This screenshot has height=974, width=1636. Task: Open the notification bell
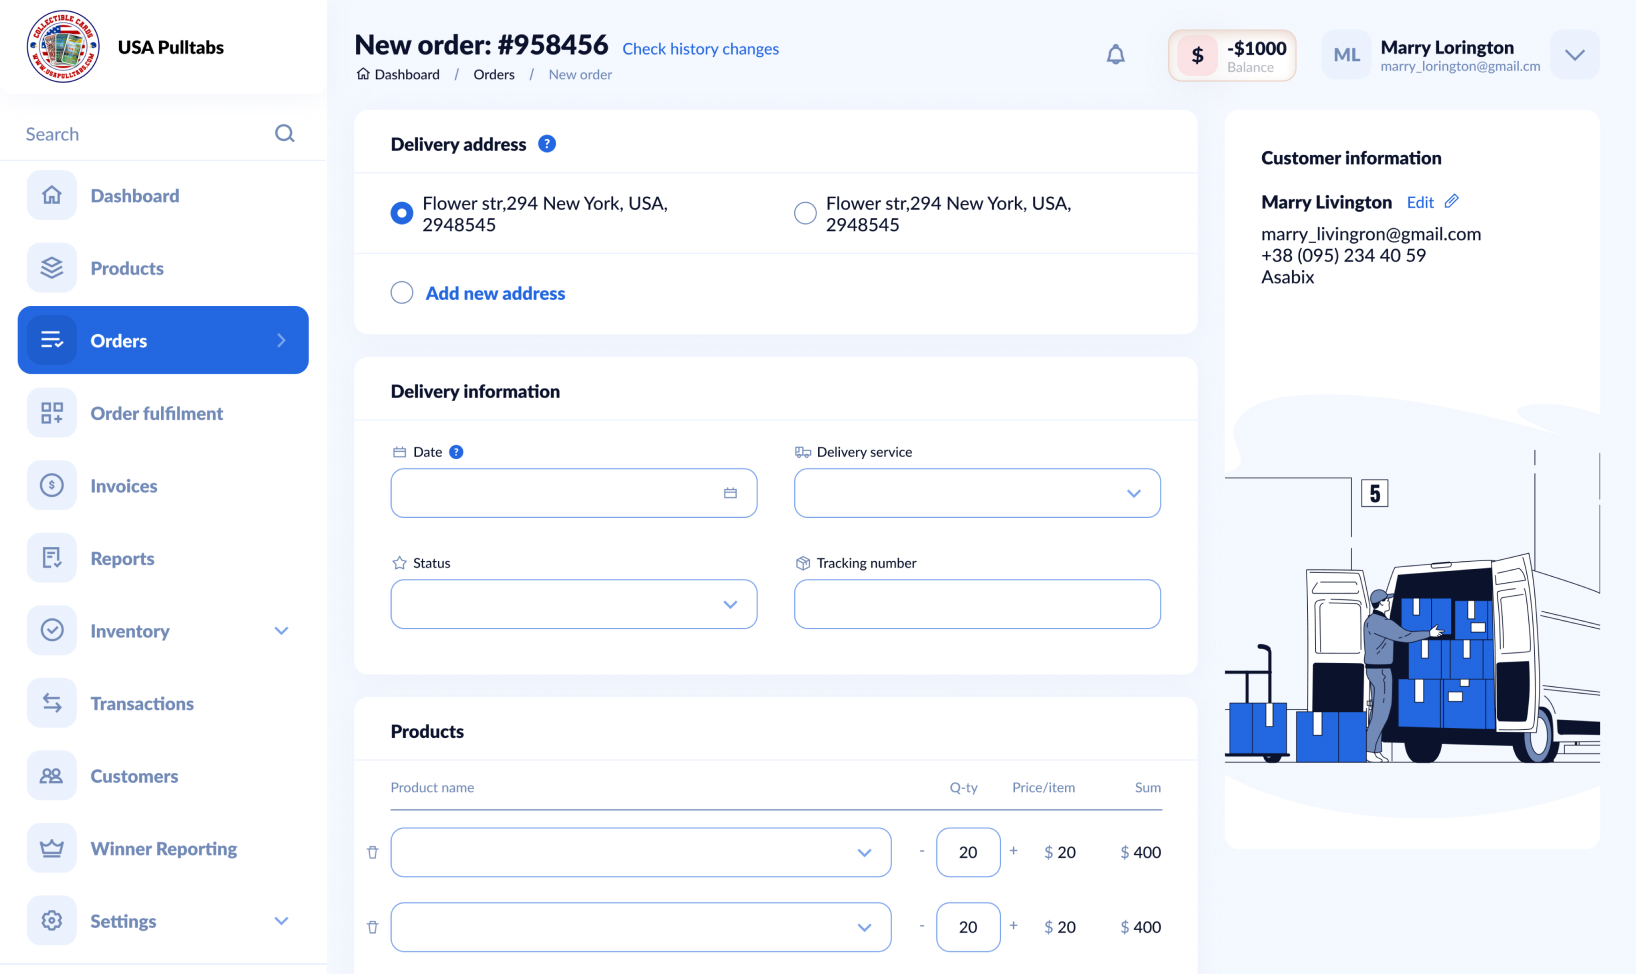pyautogui.click(x=1115, y=54)
